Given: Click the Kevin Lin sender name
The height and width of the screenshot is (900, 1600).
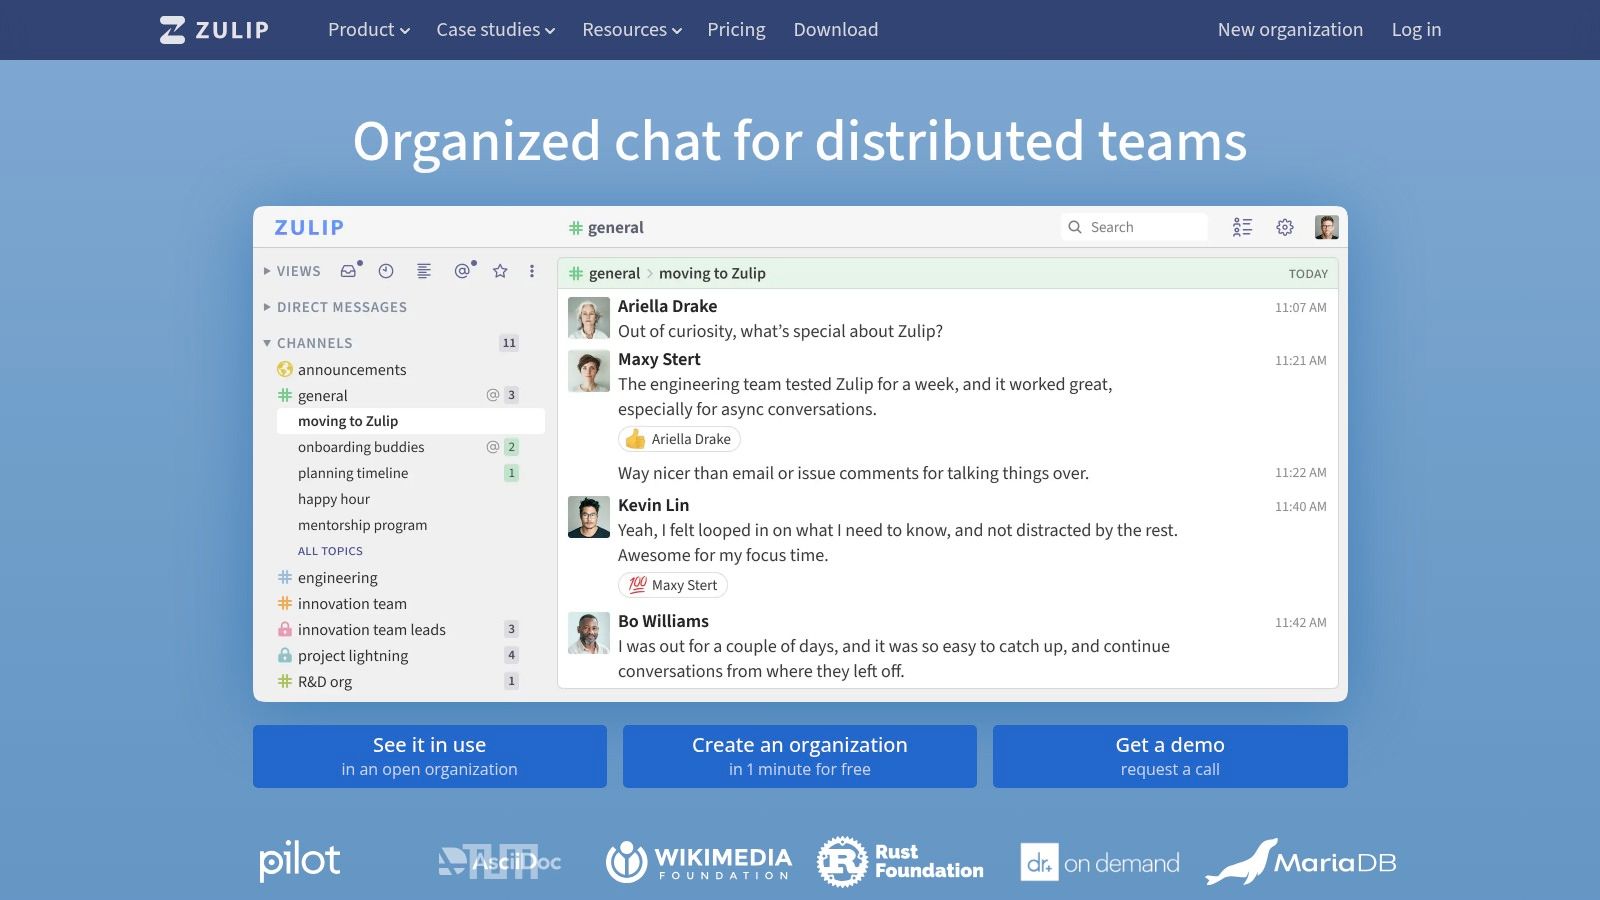Looking at the screenshot, I should point(653,505).
